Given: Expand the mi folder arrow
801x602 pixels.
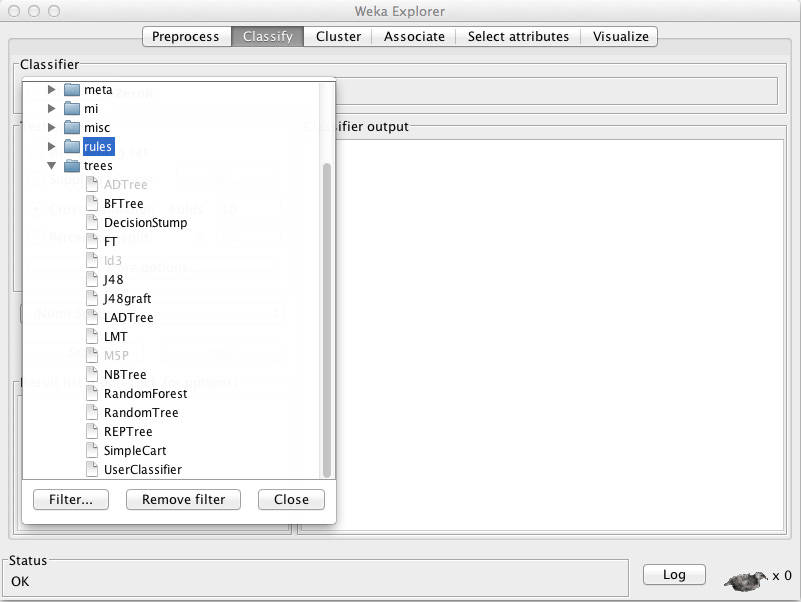Looking at the screenshot, I should pyautogui.click(x=51, y=108).
